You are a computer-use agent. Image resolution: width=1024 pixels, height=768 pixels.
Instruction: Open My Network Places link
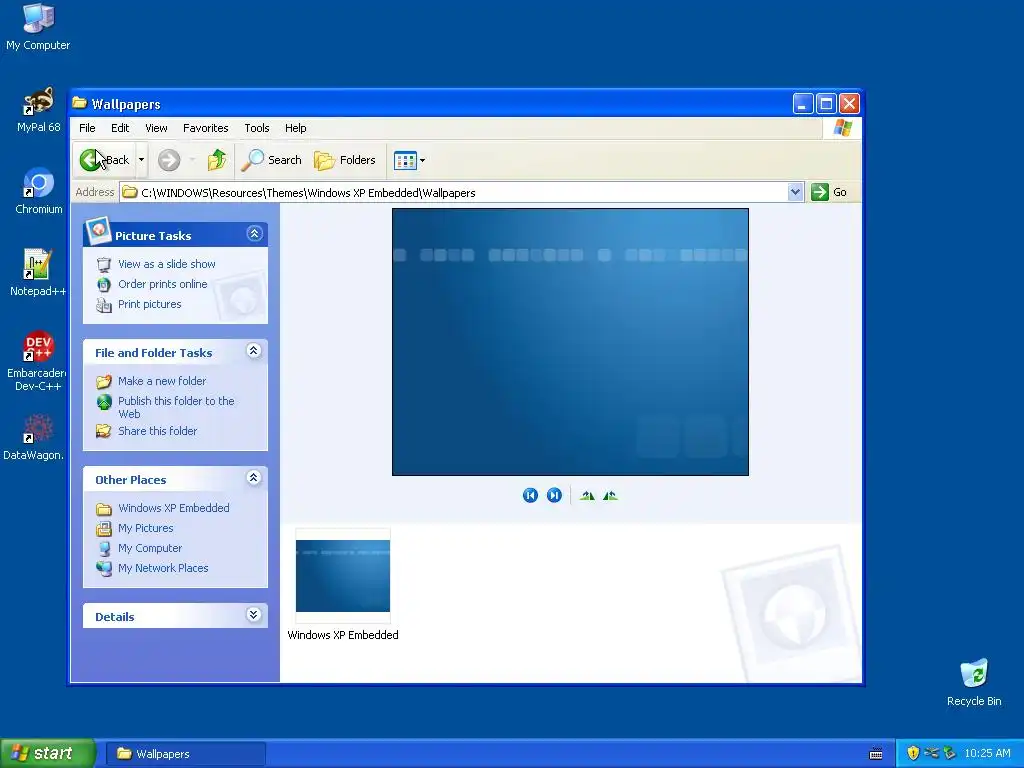coord(163,568)
